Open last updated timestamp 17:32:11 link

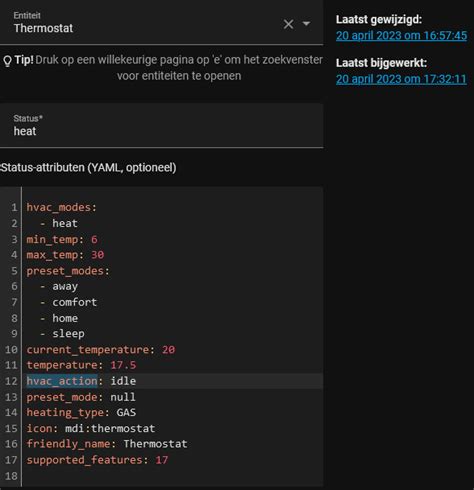[x=401, y=79]
